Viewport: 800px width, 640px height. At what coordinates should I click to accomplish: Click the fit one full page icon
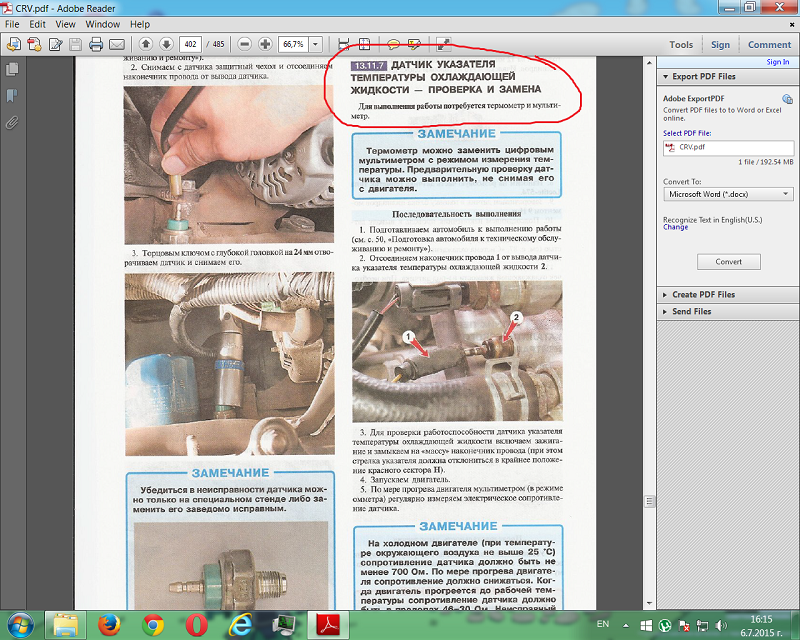pyautogui.click(x=364, y=44)
